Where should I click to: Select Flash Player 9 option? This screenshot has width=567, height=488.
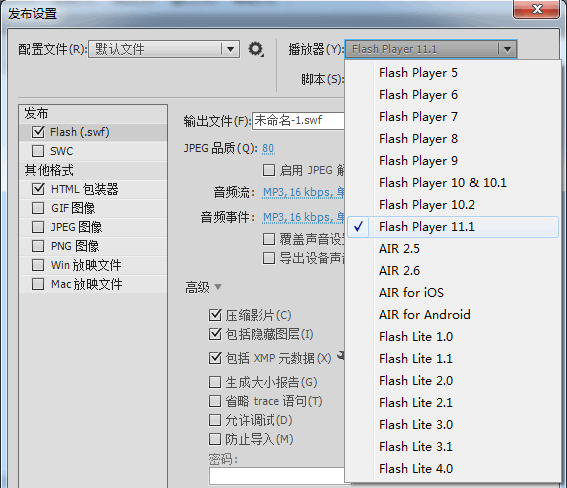pos(453,161)
